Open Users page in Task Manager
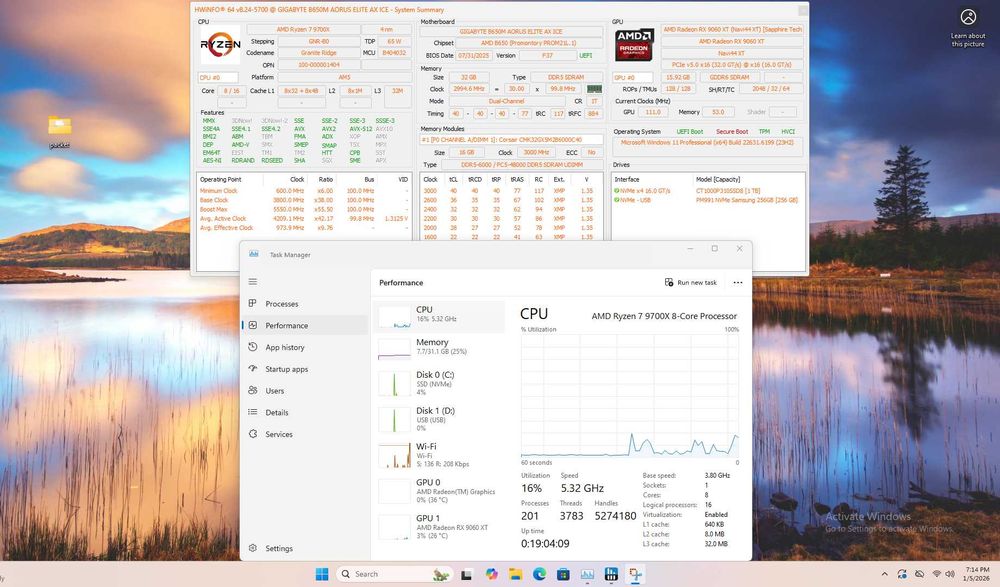 pyautogui.click(x=305, y=390)
